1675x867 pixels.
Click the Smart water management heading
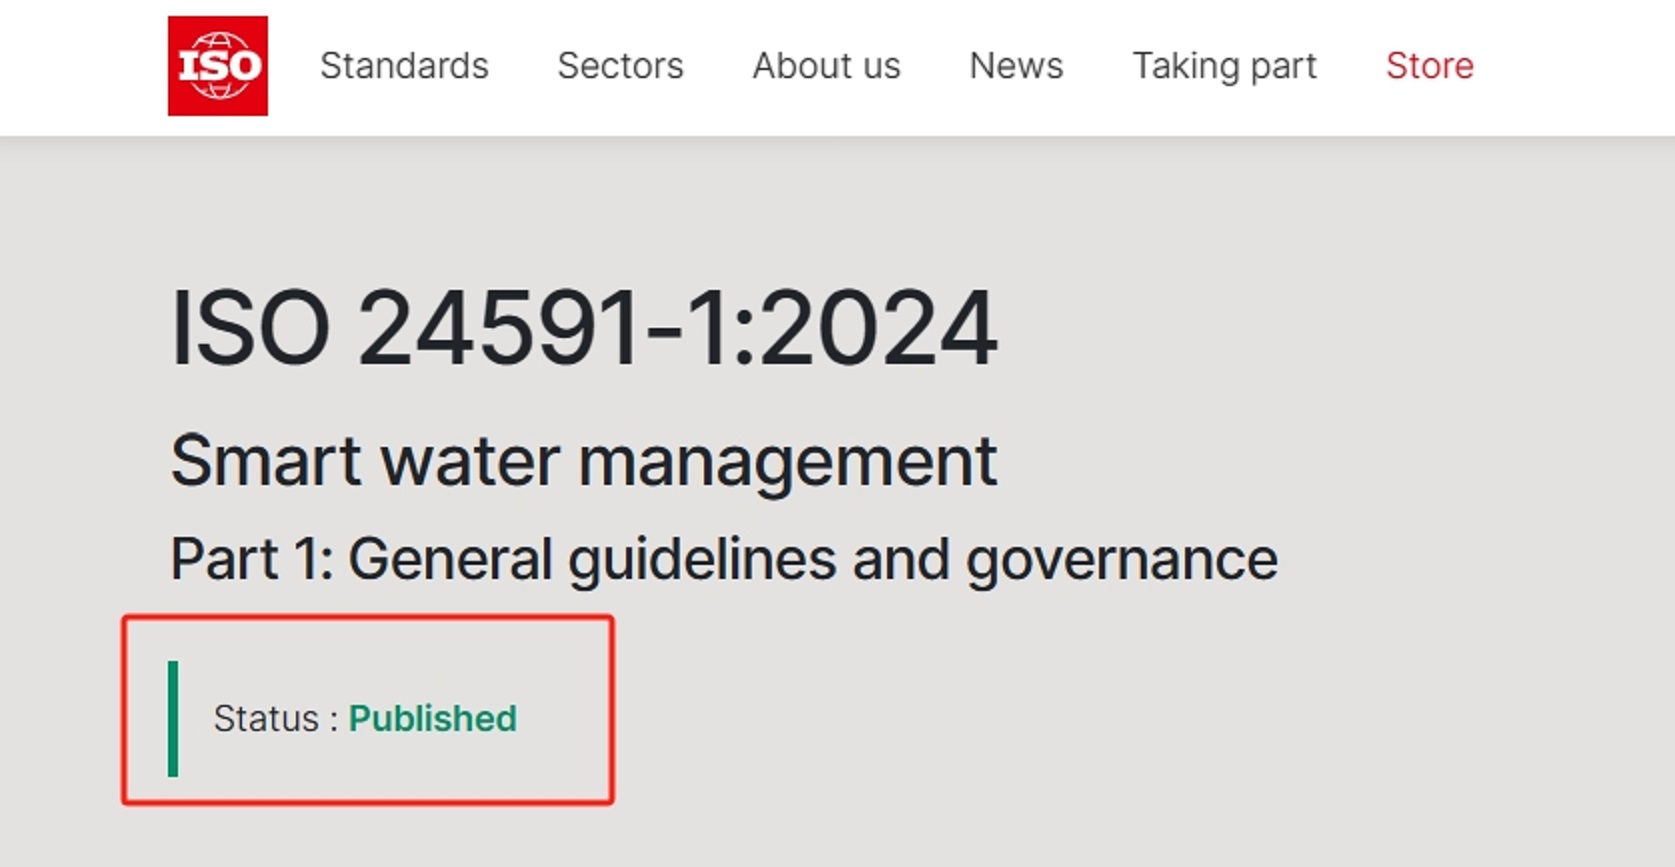click(x=583, y=461)
